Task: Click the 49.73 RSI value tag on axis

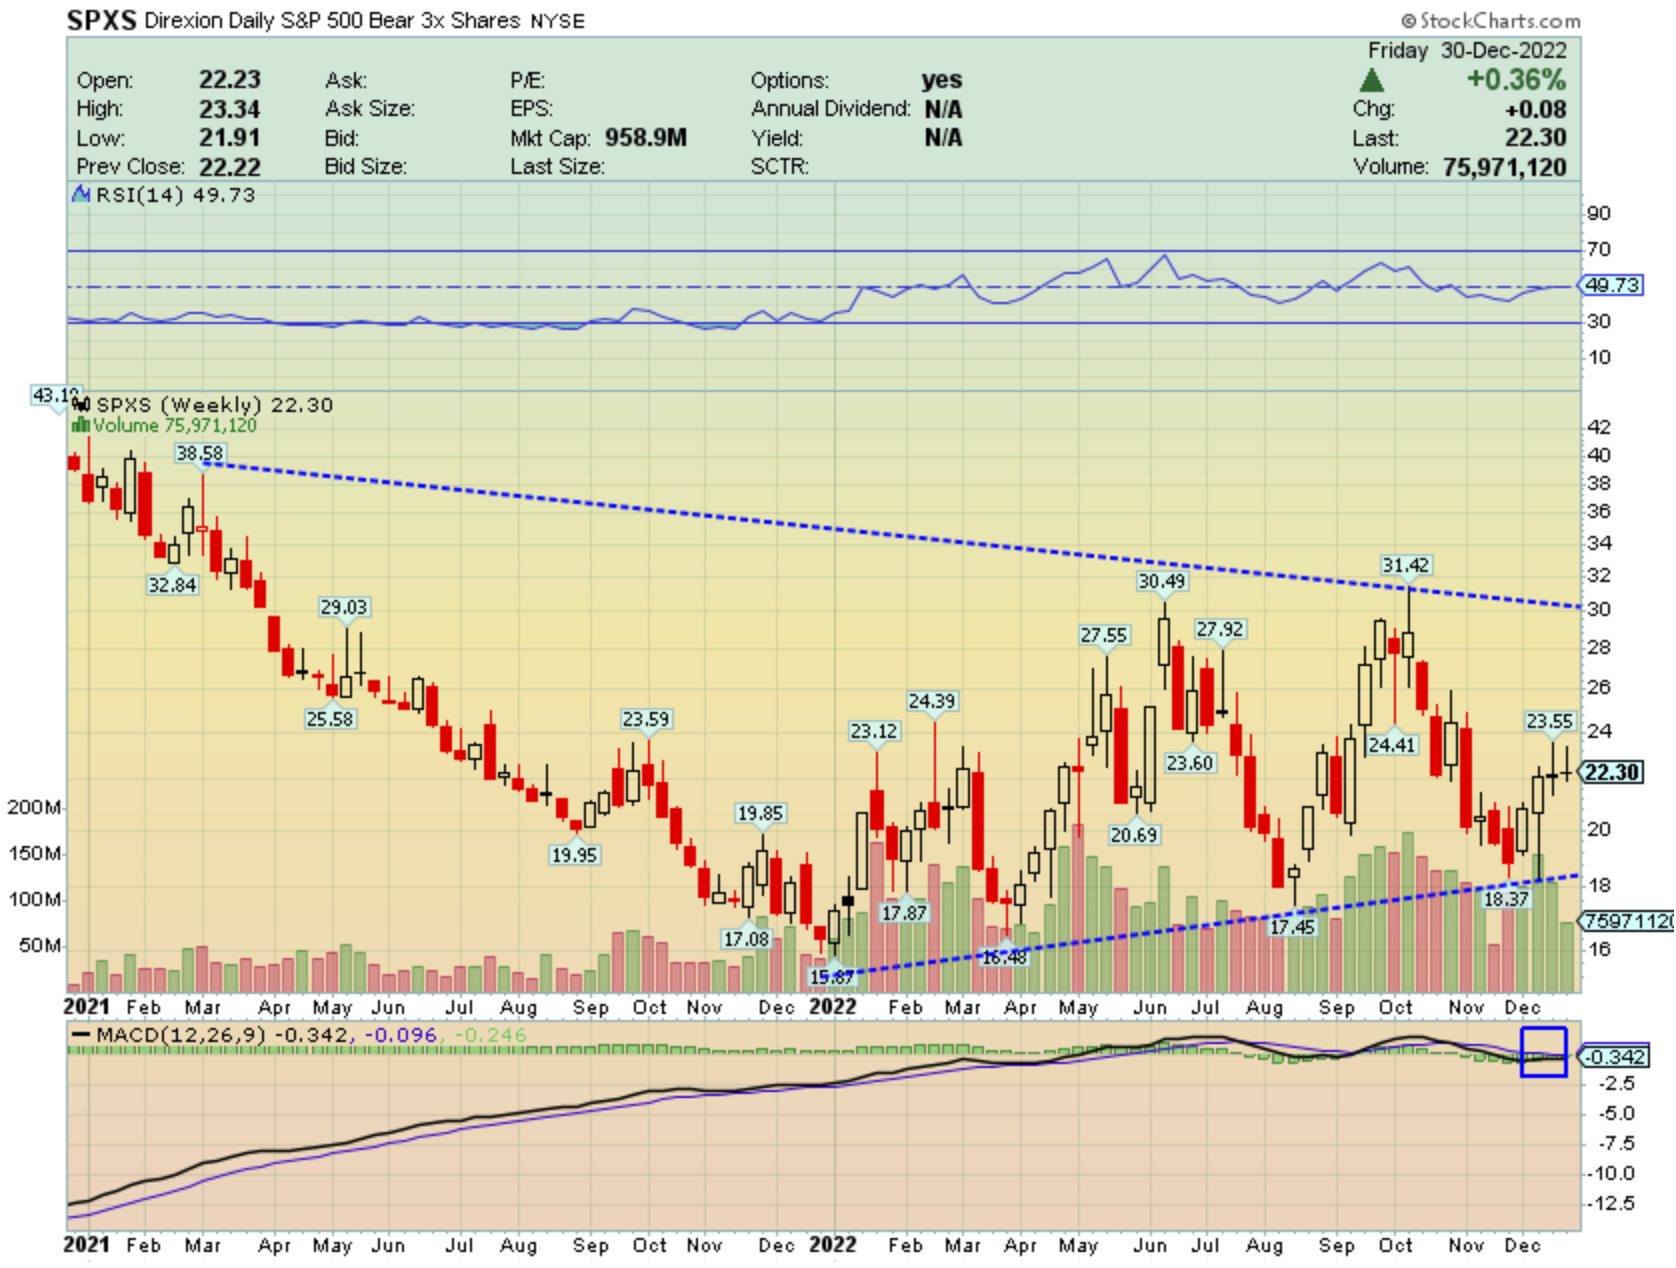Action: [1611, 285]
